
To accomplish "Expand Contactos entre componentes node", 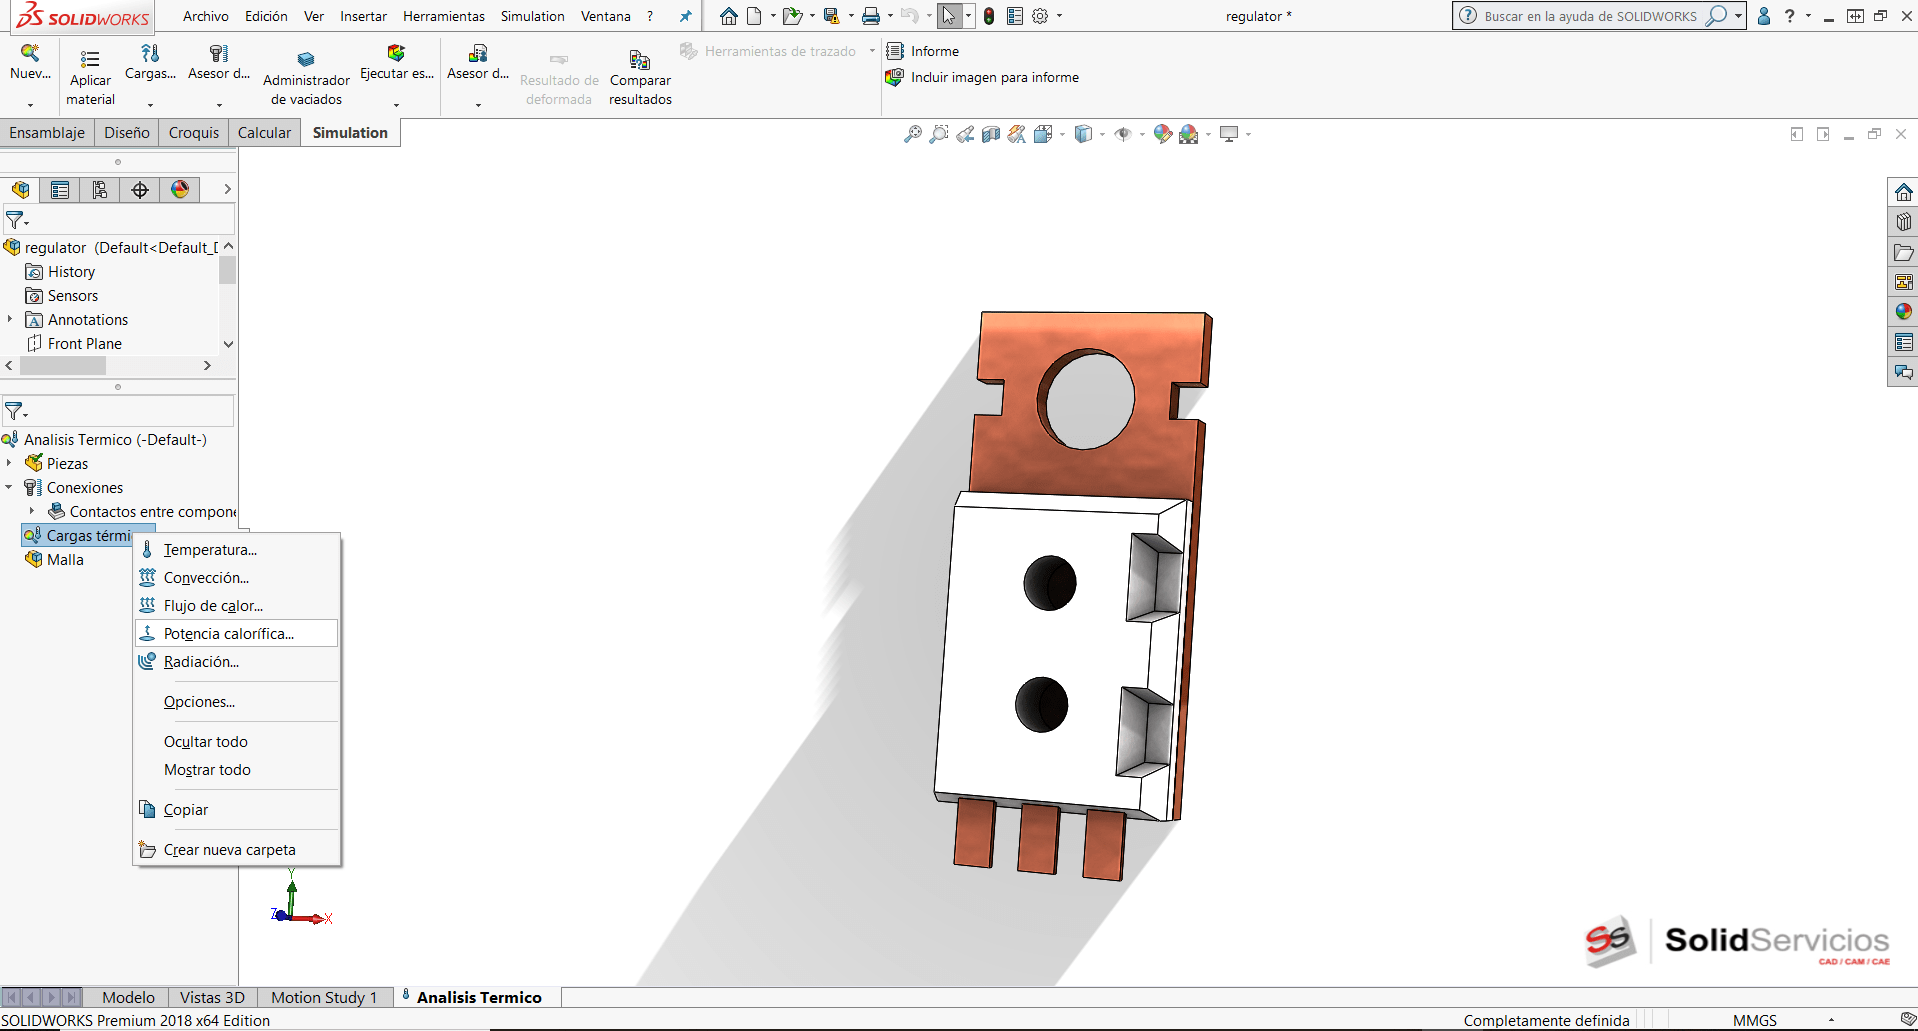I will [32, 511].
